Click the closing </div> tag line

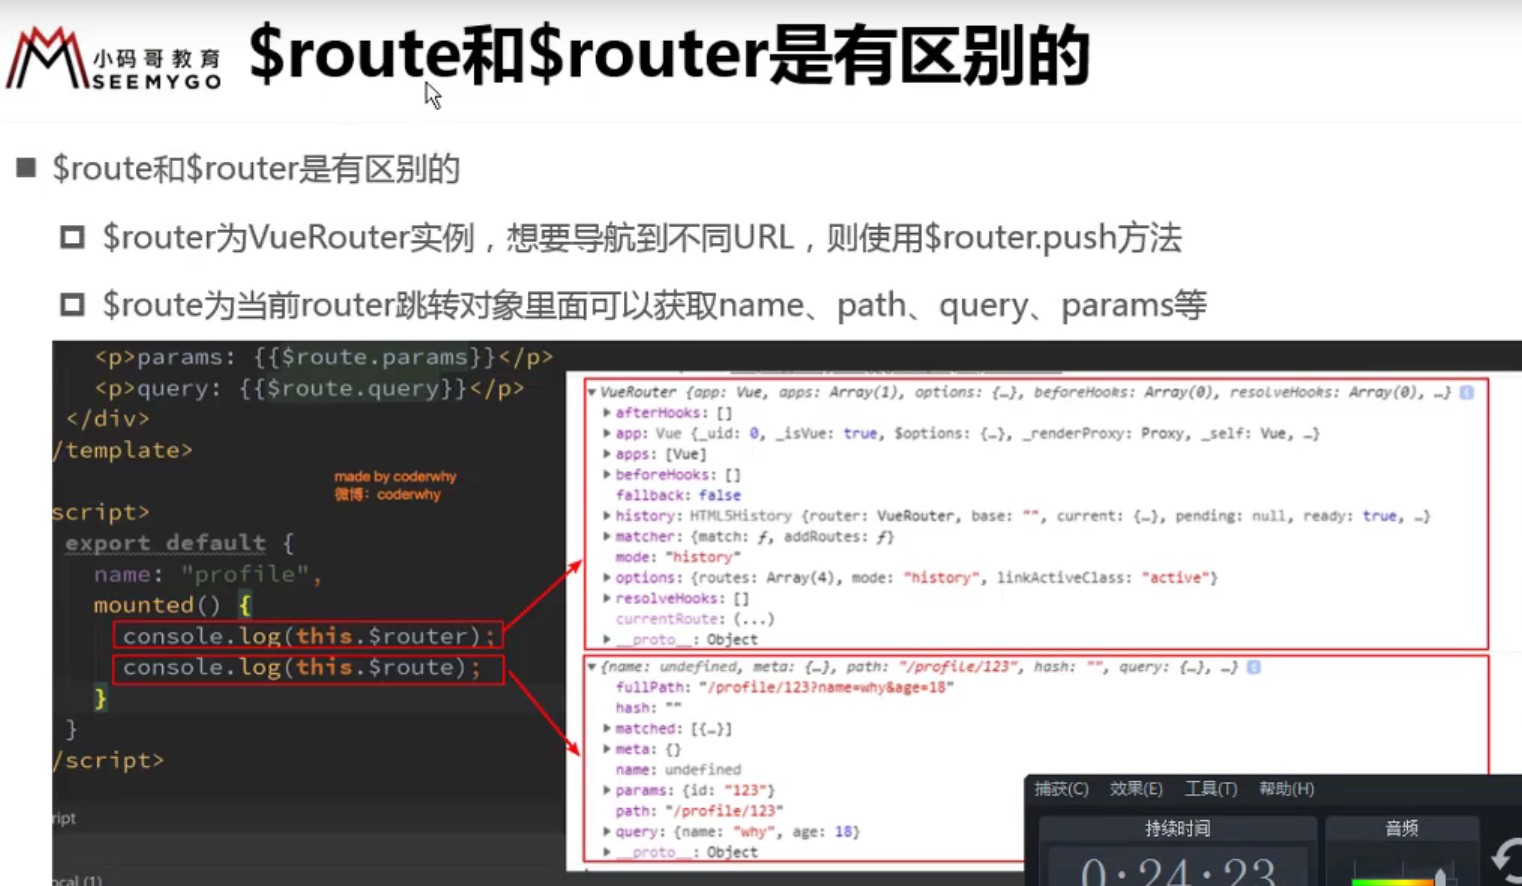[107, 419]
